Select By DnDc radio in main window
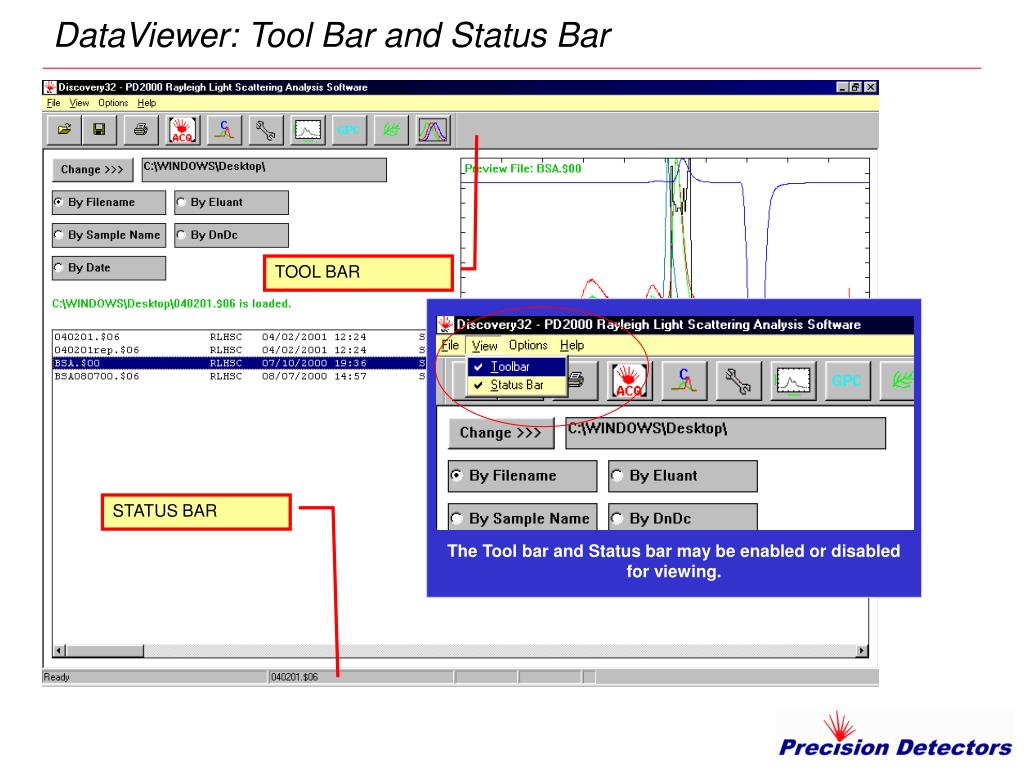Image resolution: width=1024 pixels, height=768 pixels. pyautogui.click(x=231, y=235)
